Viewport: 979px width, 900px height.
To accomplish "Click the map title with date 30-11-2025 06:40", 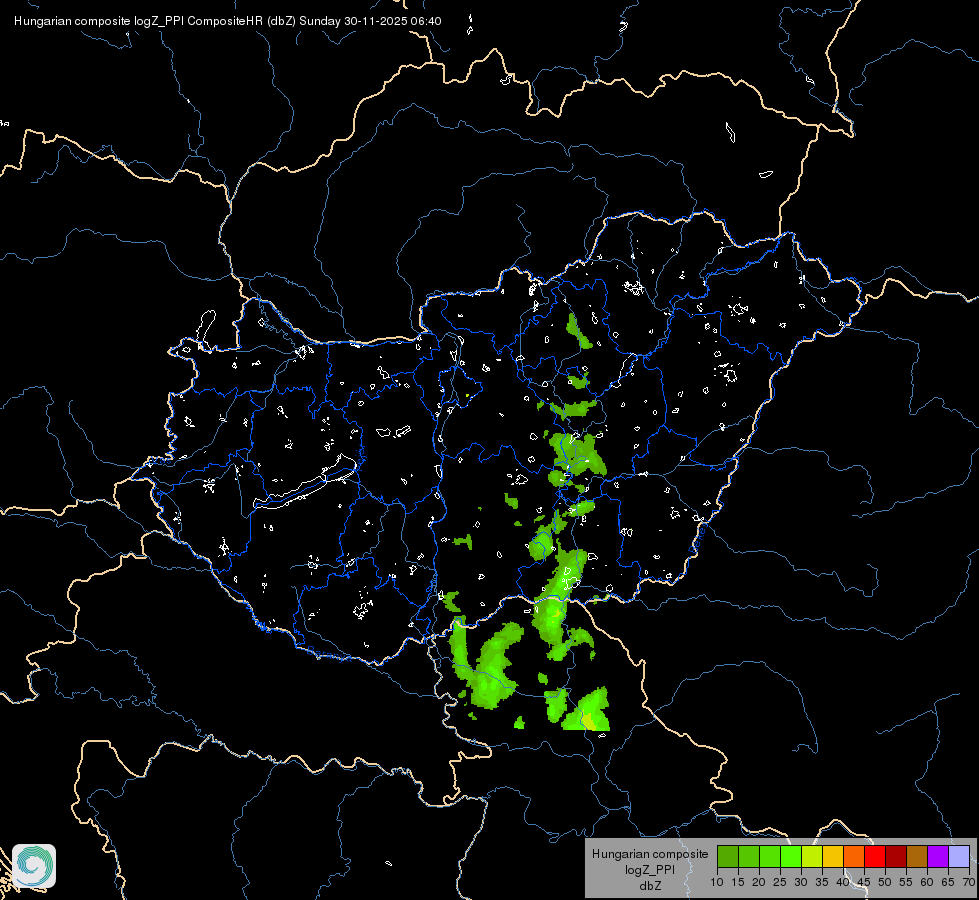I will [x=228, y=21].
